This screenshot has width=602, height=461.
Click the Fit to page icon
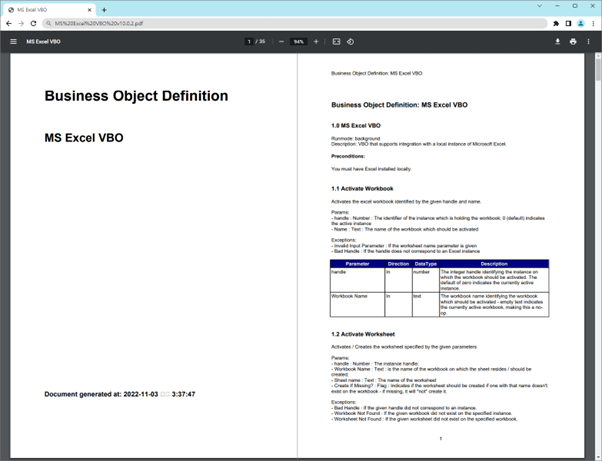pyautogui.click(x=336, y=41)
